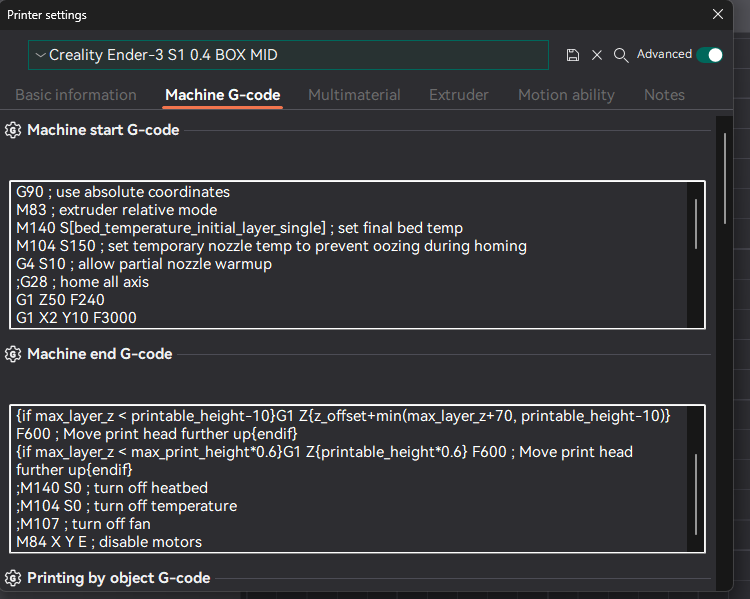Click the delete preset X icon

tap(597, 55)
